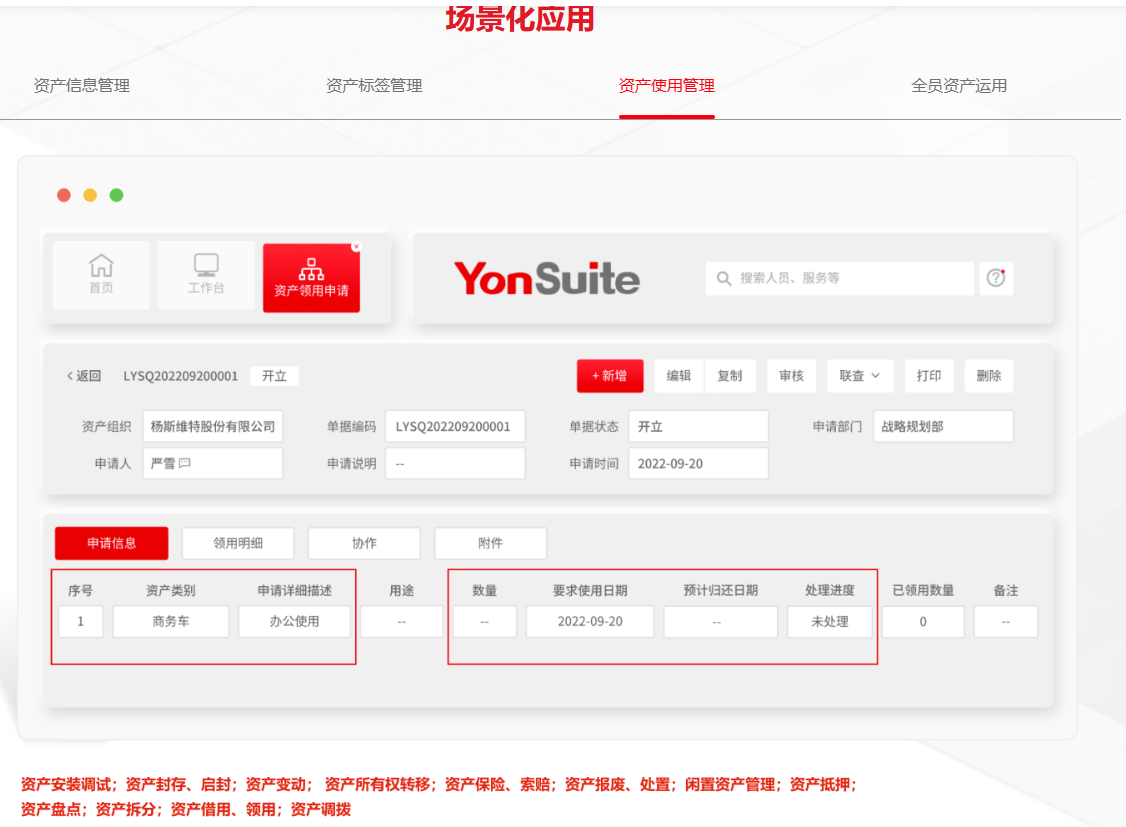
Task: Click the red 新增 button
Action: point(610,376)
